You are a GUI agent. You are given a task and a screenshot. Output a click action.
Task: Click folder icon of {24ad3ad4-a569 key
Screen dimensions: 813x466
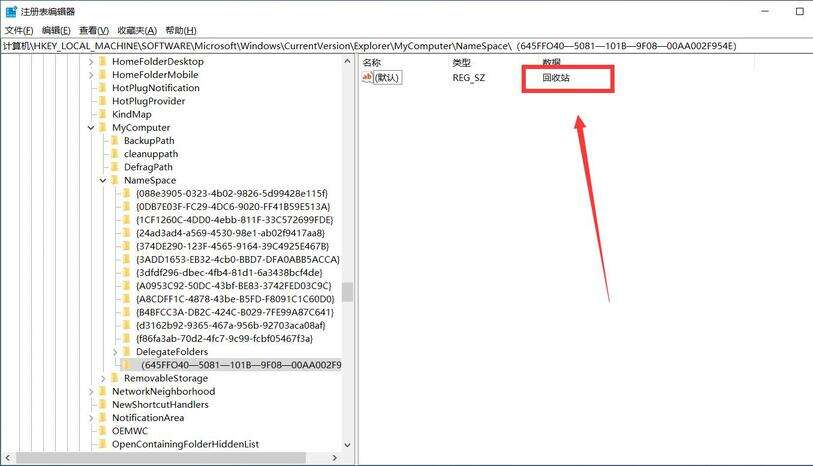pyautogui.click(x=127, y=233)
